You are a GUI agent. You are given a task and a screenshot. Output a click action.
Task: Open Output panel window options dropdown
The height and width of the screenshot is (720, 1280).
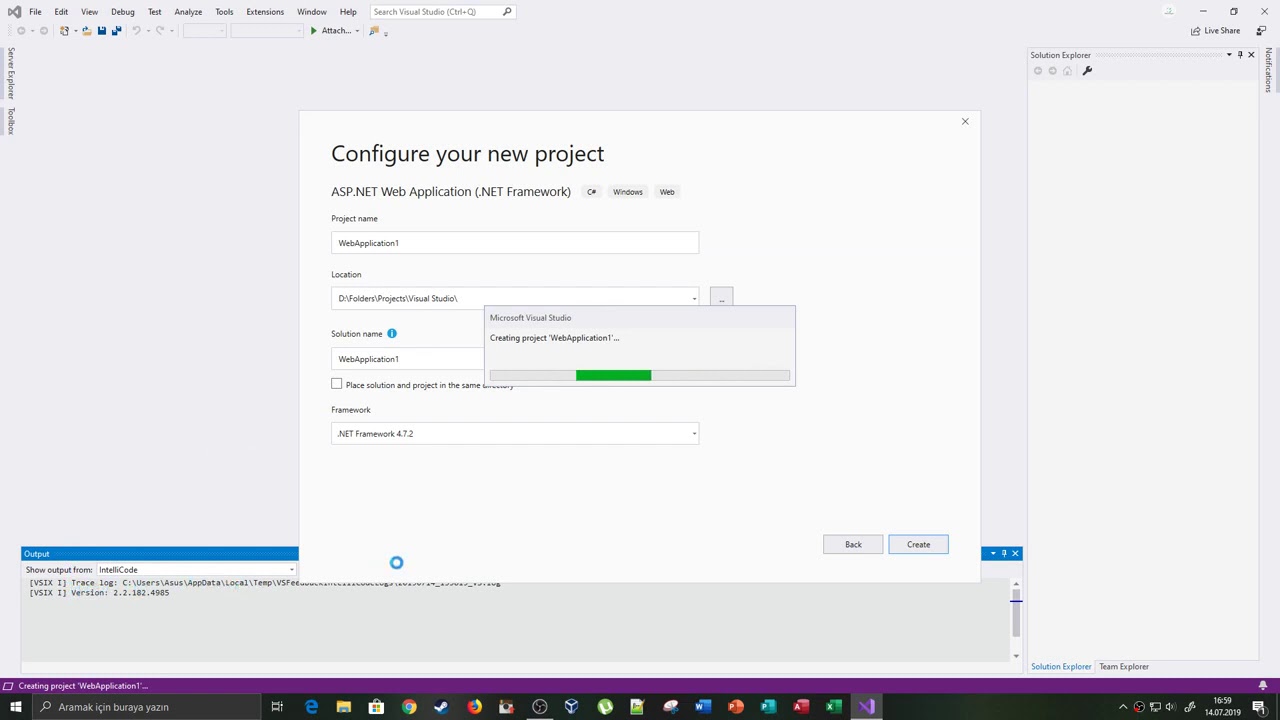993,554
